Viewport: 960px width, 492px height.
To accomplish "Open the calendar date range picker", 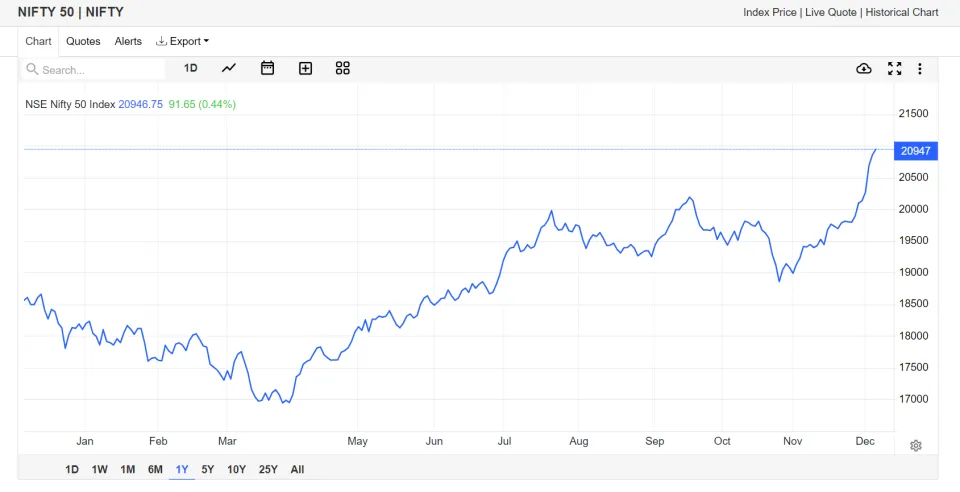I will tap(267, 68).
